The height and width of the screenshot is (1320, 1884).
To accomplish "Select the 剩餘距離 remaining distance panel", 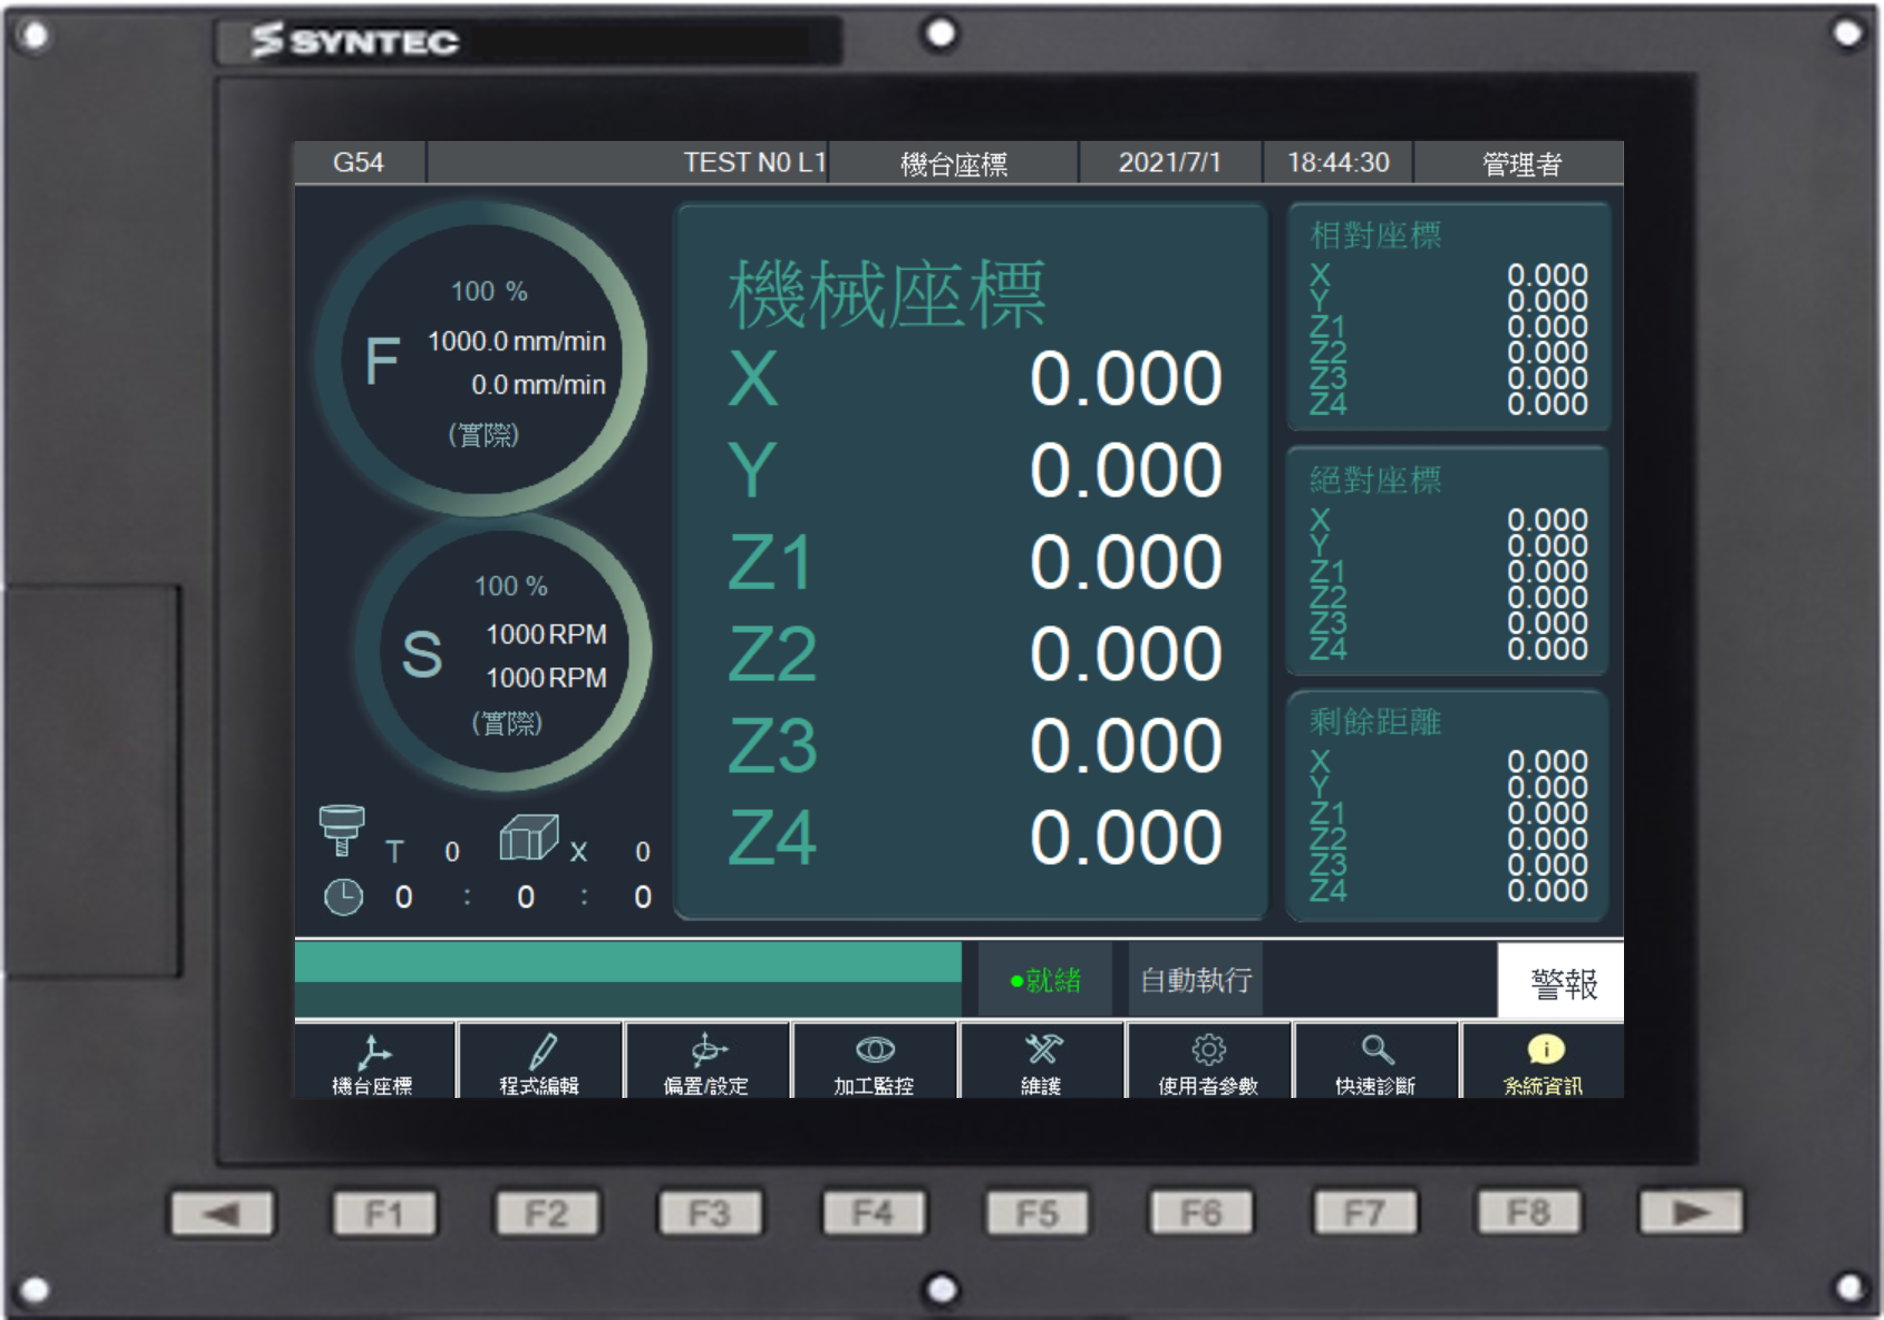I will coord(1448,805).
